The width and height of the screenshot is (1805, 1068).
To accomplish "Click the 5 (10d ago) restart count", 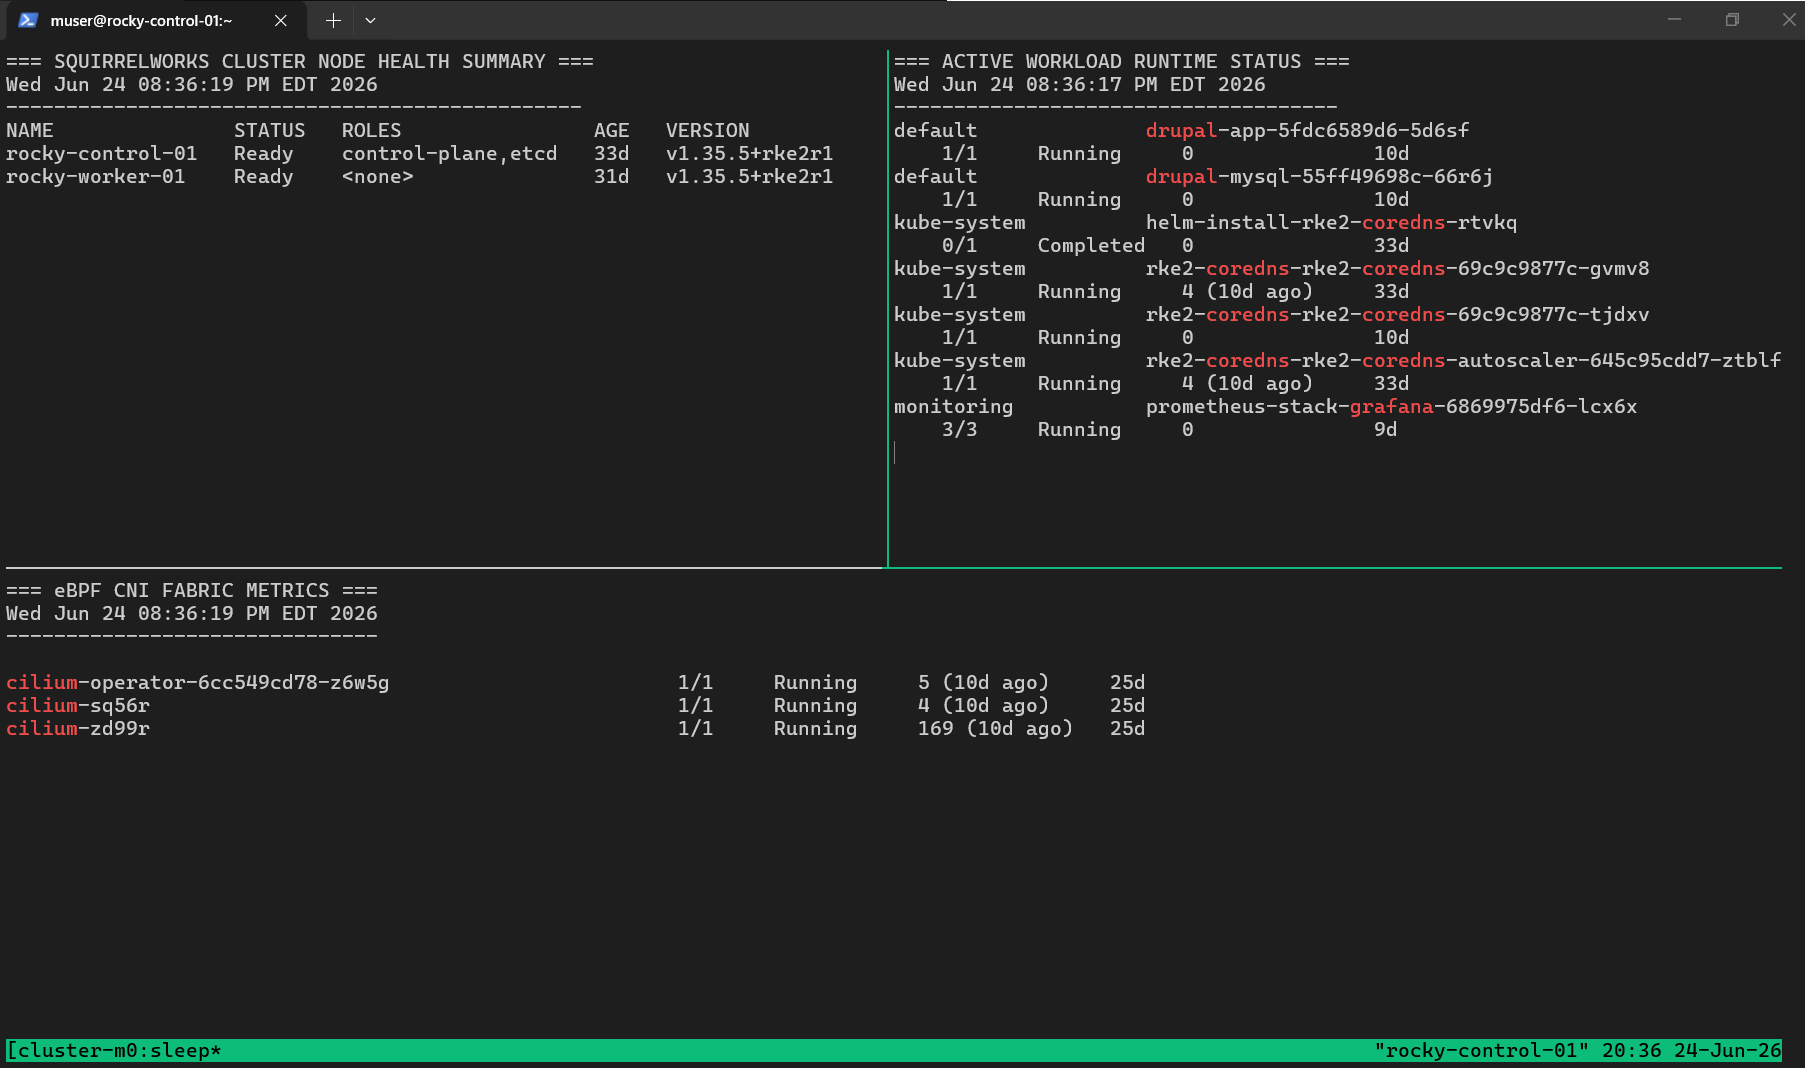I will [984, 683].
